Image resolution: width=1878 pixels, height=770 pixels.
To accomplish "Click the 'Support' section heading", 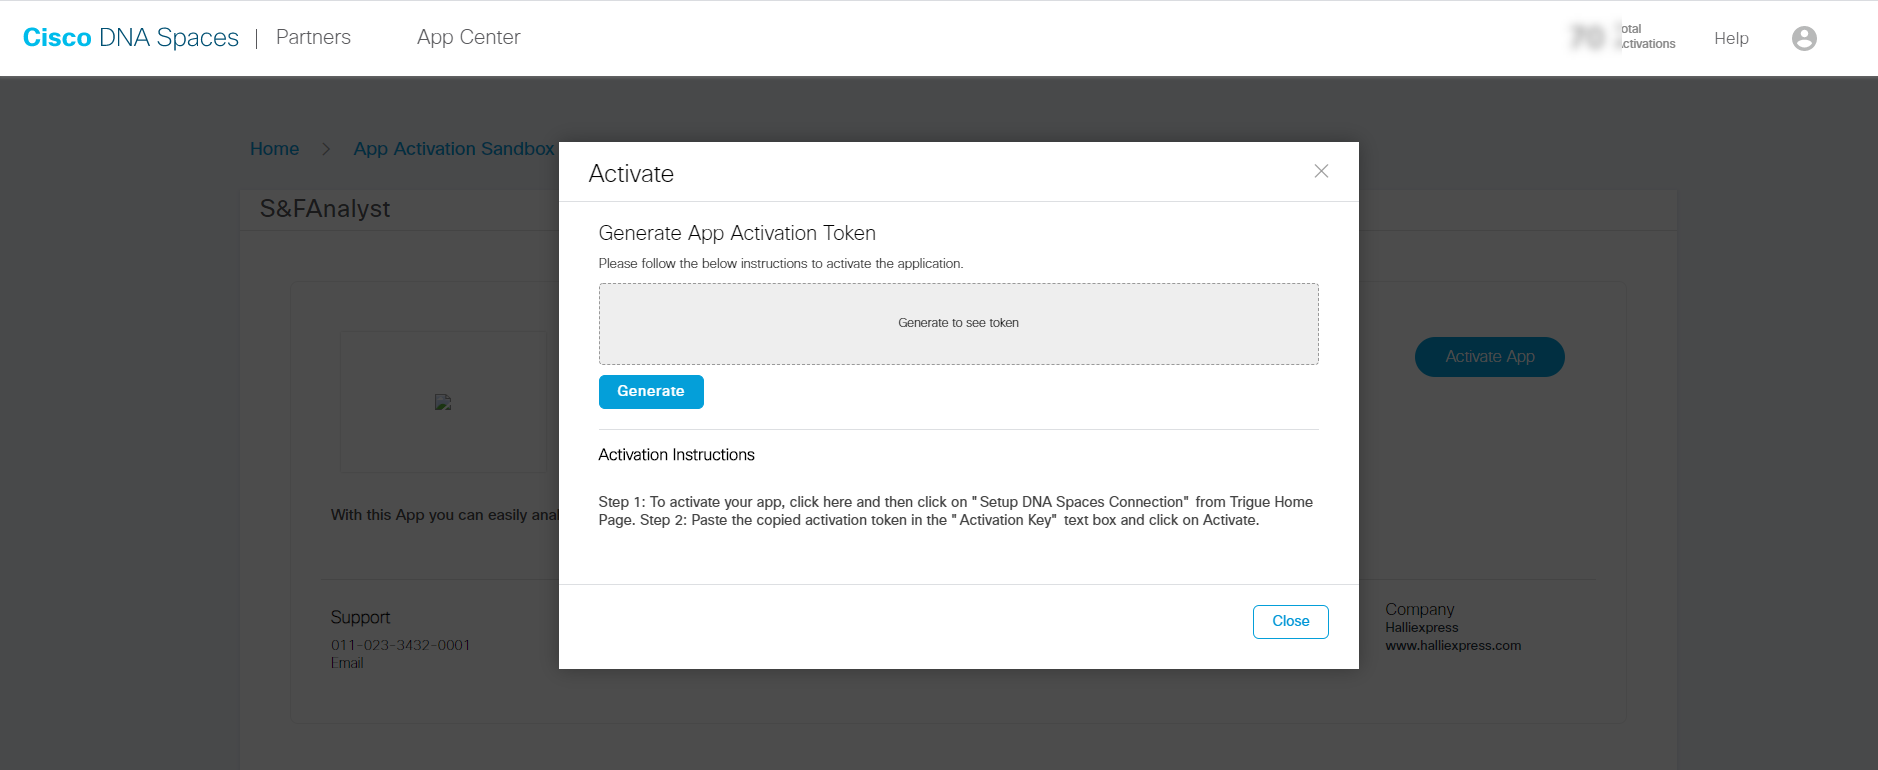I will [360, 618].
